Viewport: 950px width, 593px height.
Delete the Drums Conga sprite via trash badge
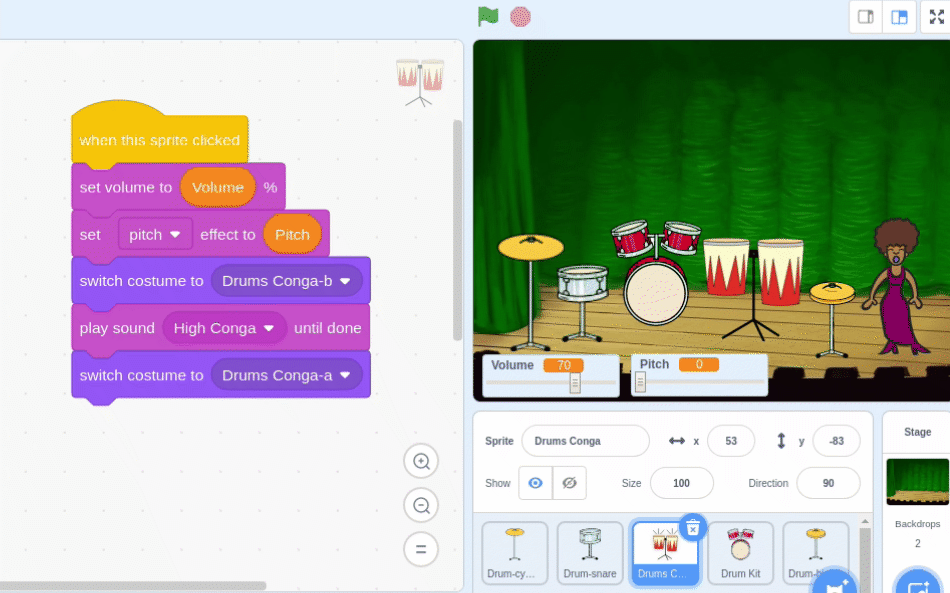(x=693, y=528)
